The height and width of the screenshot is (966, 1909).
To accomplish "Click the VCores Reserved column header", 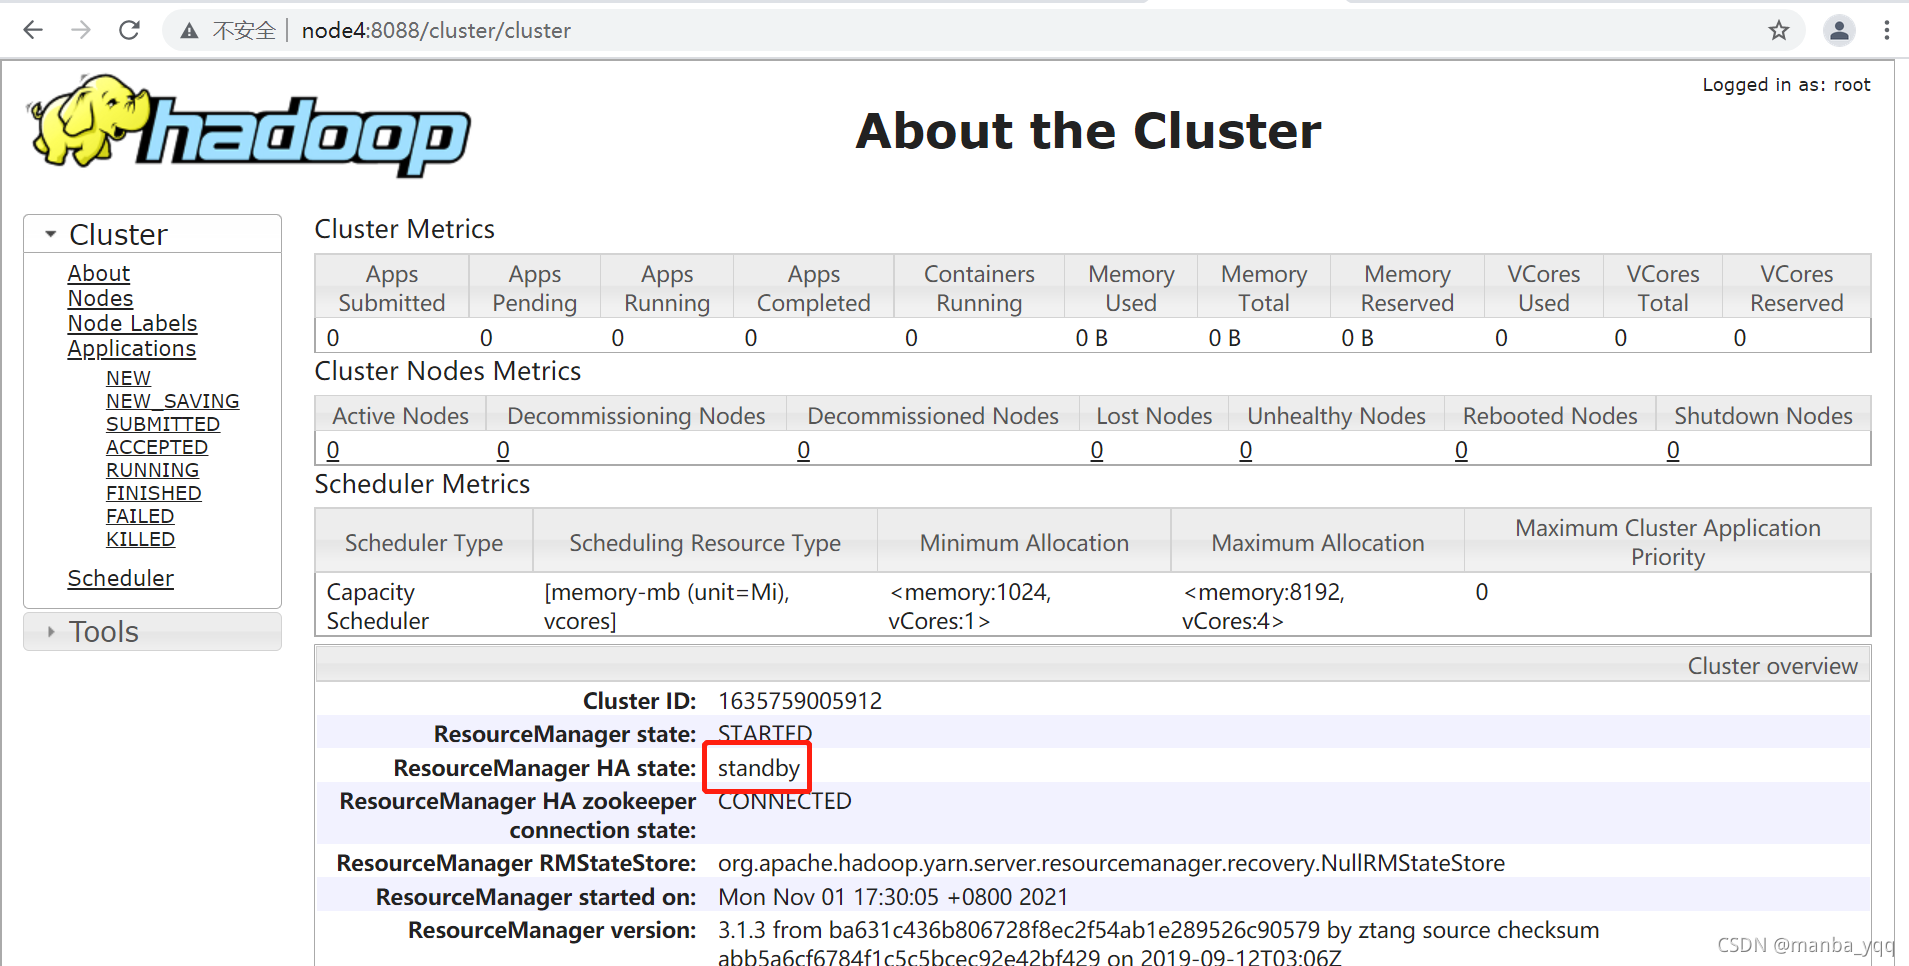I will [x=1797, y=288].
